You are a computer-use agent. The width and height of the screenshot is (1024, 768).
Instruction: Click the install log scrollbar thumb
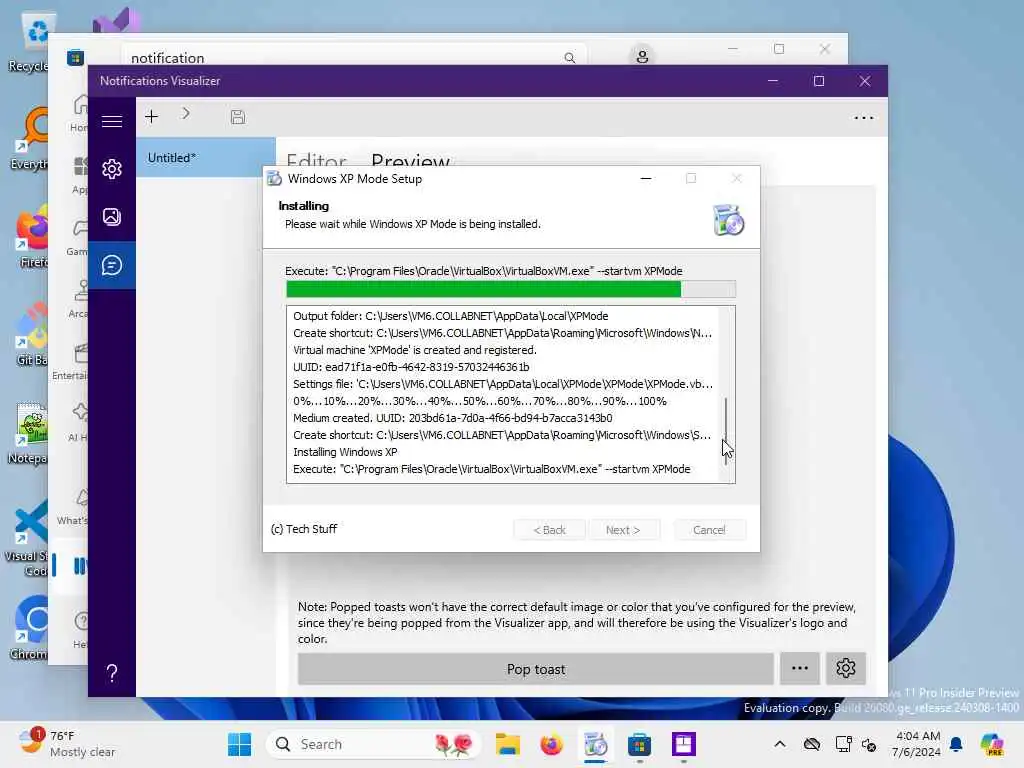point(726,430)
